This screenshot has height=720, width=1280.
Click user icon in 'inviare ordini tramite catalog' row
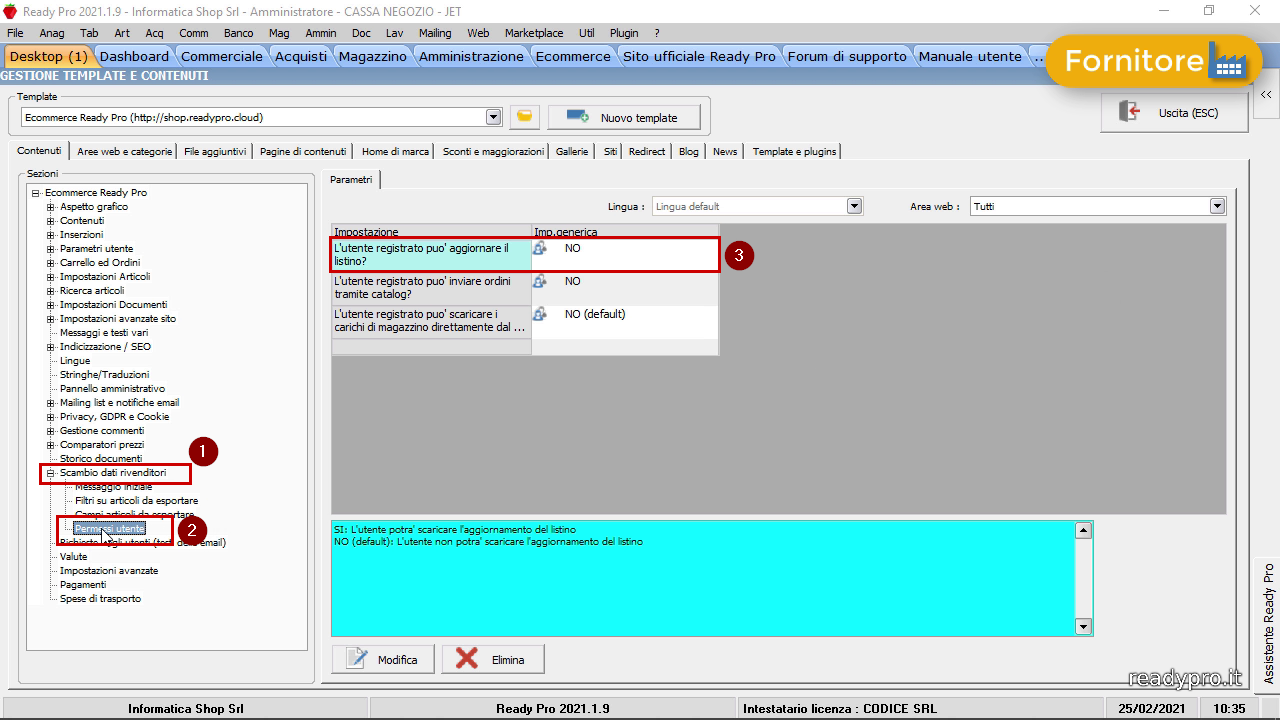(540, 281)
